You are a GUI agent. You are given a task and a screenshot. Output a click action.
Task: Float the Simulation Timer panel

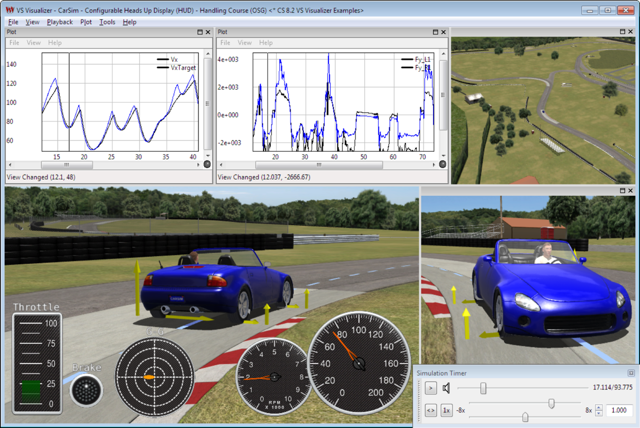[631, 372]
